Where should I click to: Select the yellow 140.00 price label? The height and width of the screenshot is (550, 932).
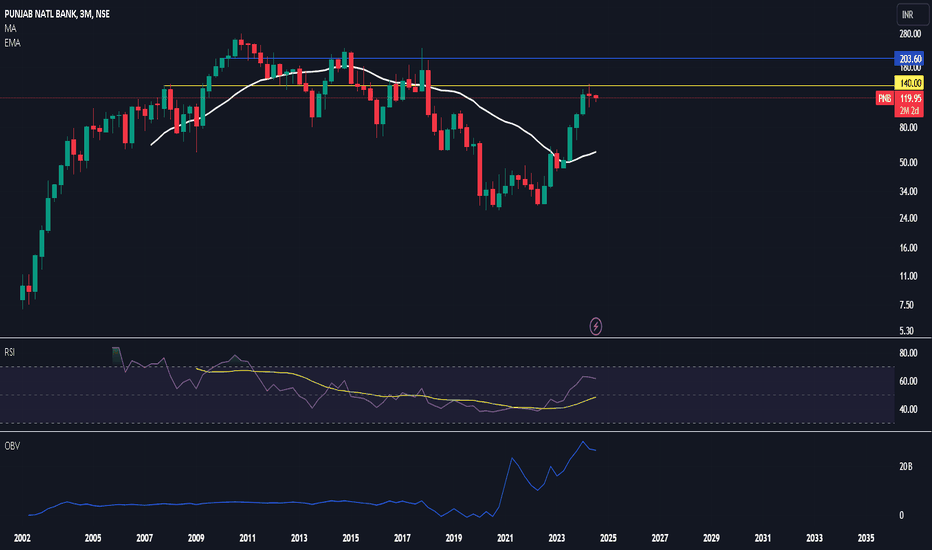(x=909, y=83)
